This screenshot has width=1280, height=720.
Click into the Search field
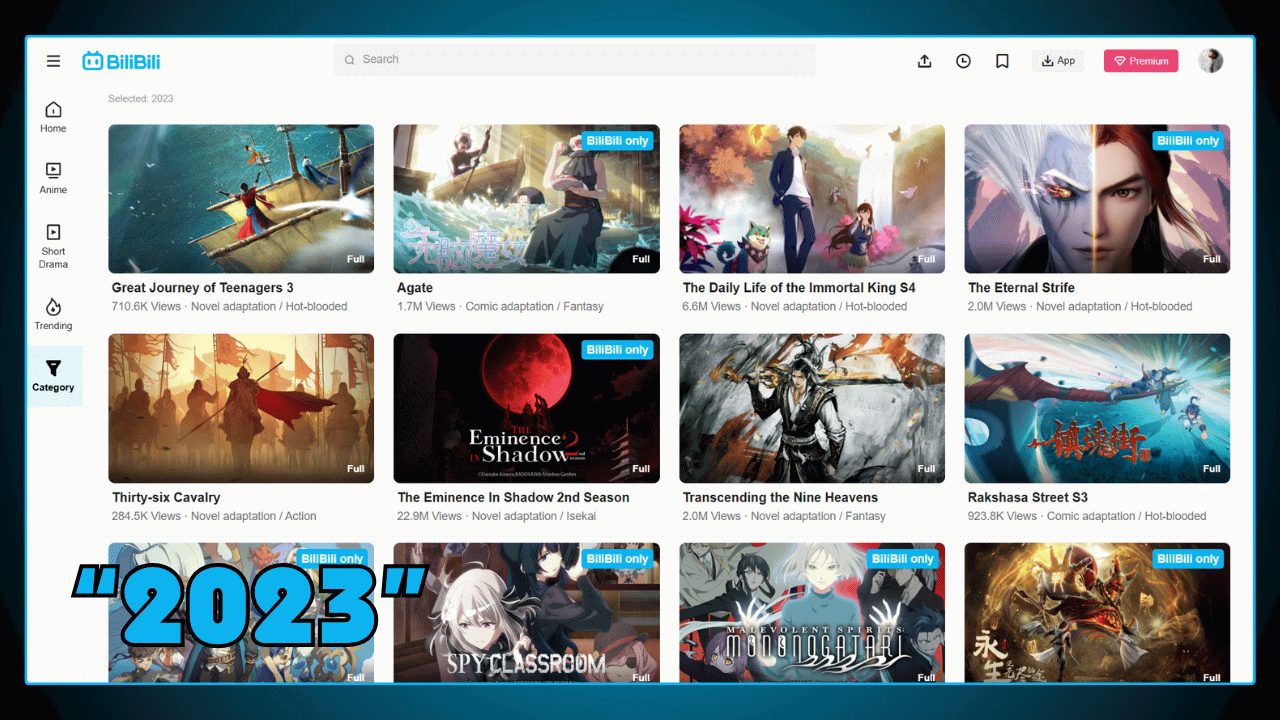[575, 60]
